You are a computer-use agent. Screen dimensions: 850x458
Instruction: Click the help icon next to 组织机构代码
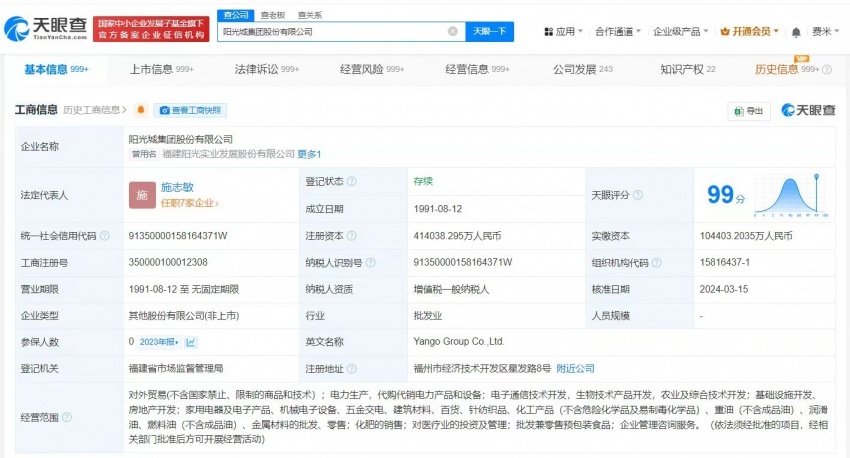[x=656, y=262]
